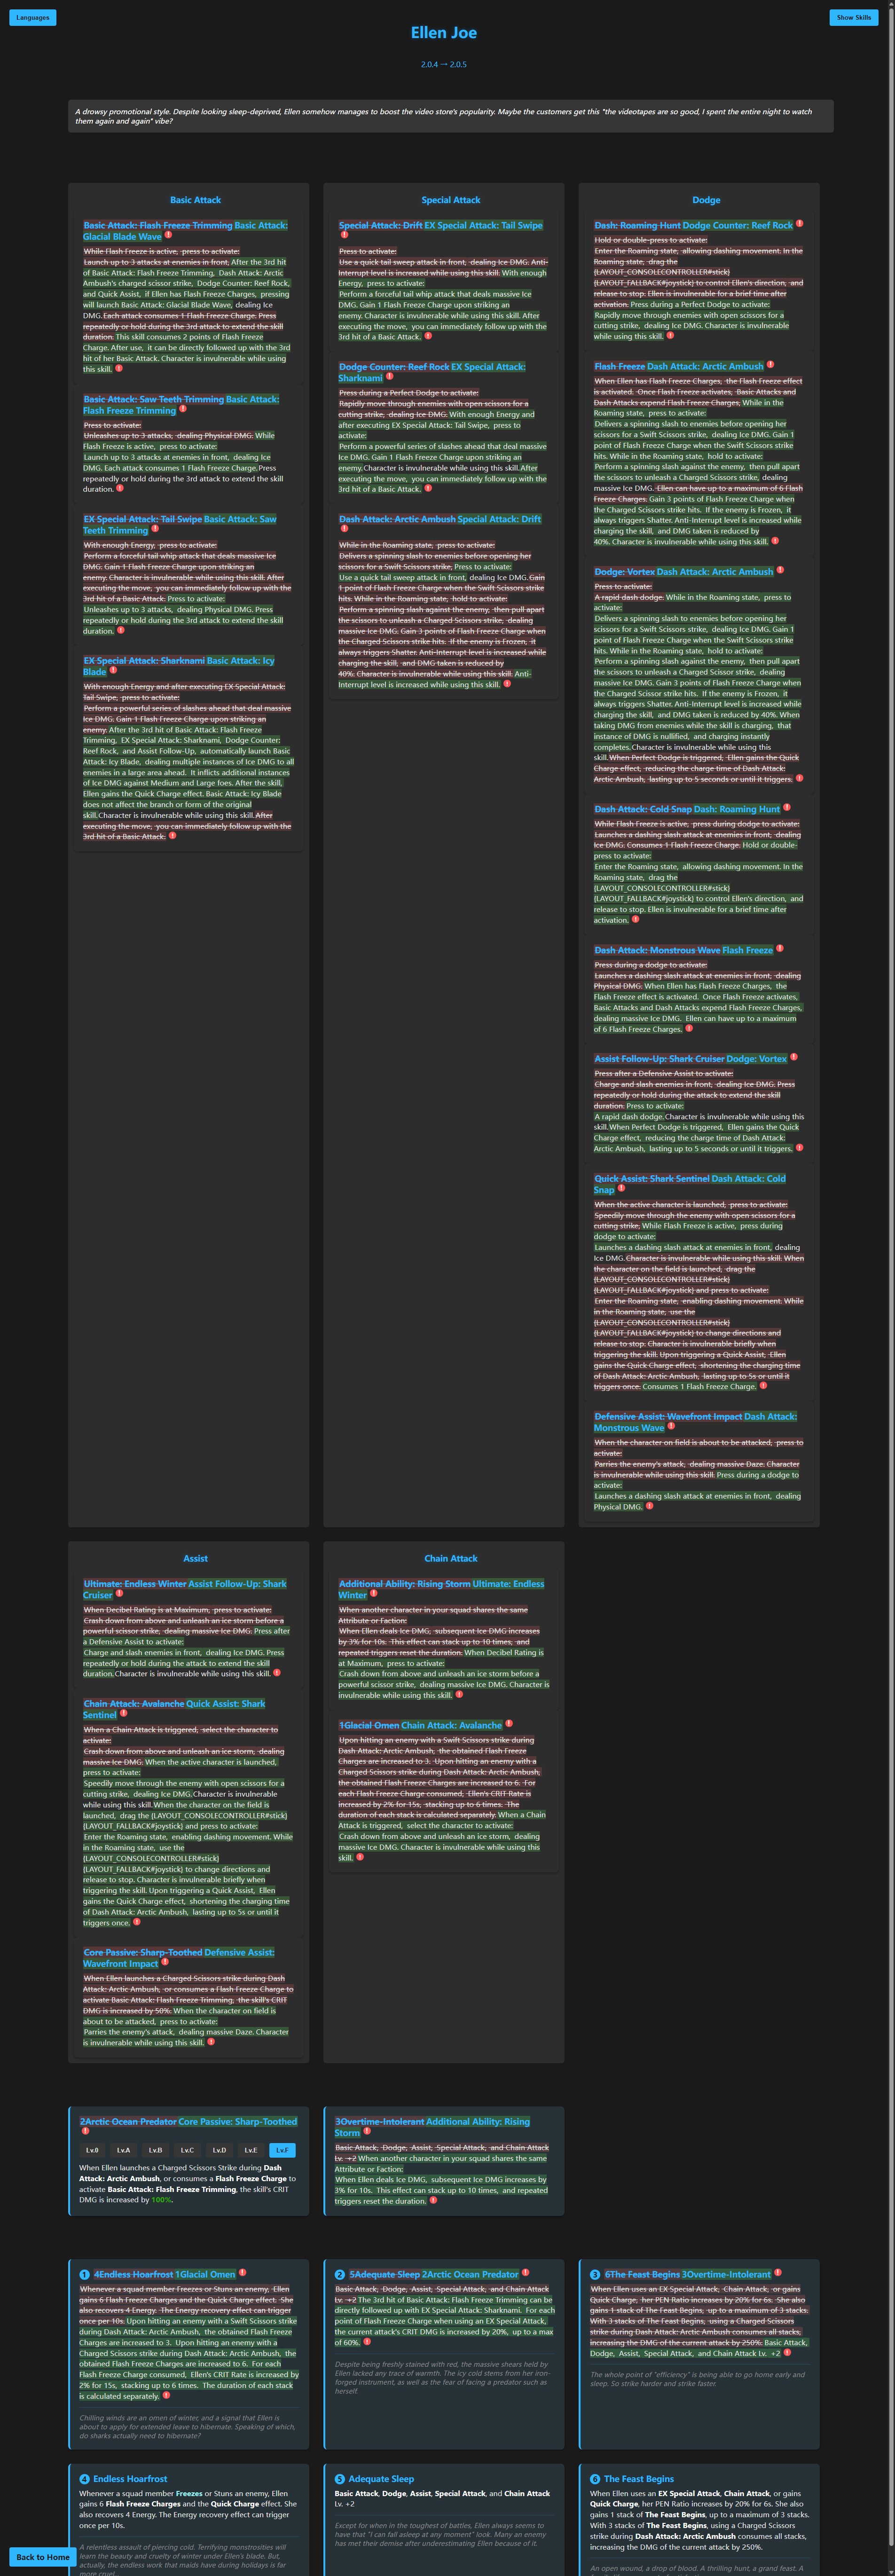Image resolution: width=895 pixels, height=2576 pixels.
Task: Click warning icon beside Dash: Roaming Hunt title
Action: [x=787, y=807]
